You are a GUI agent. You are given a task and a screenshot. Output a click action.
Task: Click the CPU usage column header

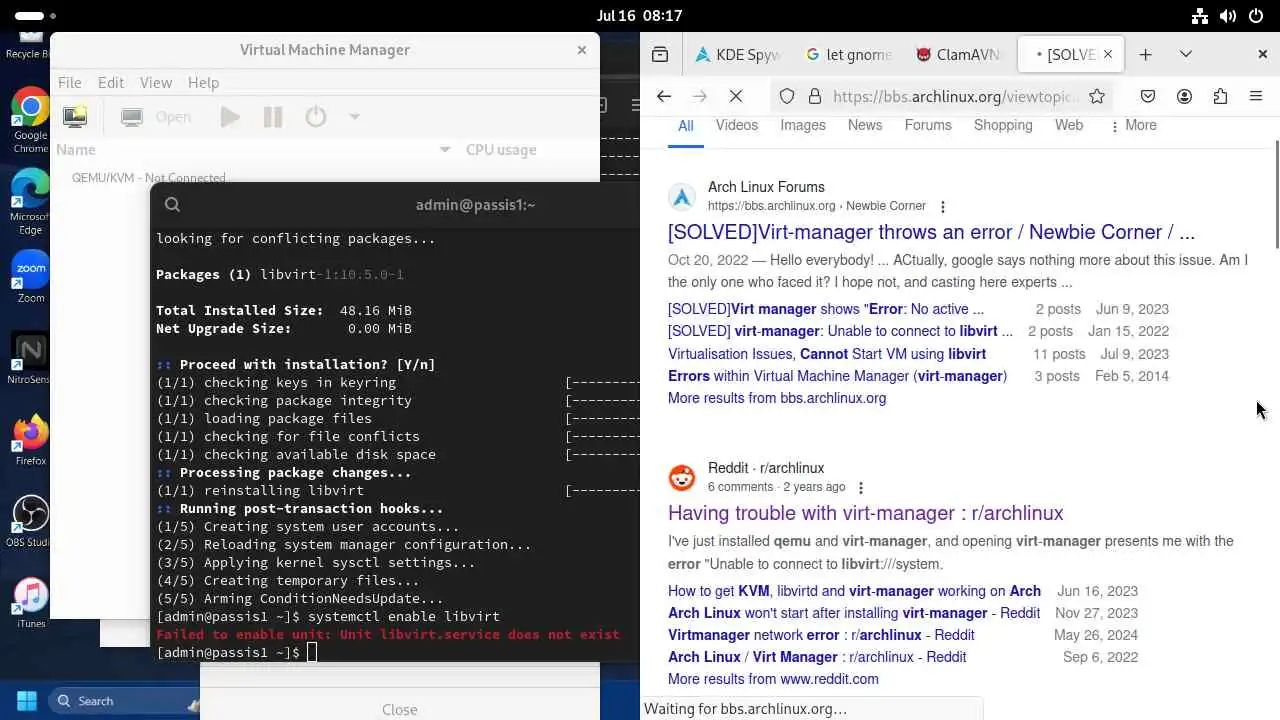pos(501,150)
